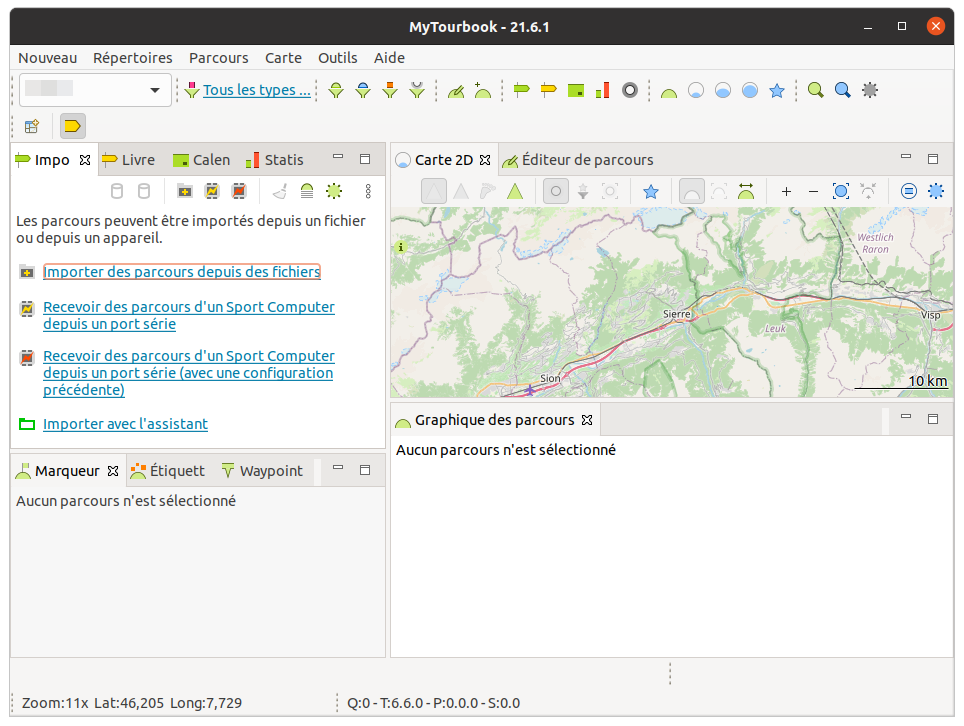964x726 pixels.
Task: Open the Outils menu
Action: pyautogui.click(x=337, y=58)
